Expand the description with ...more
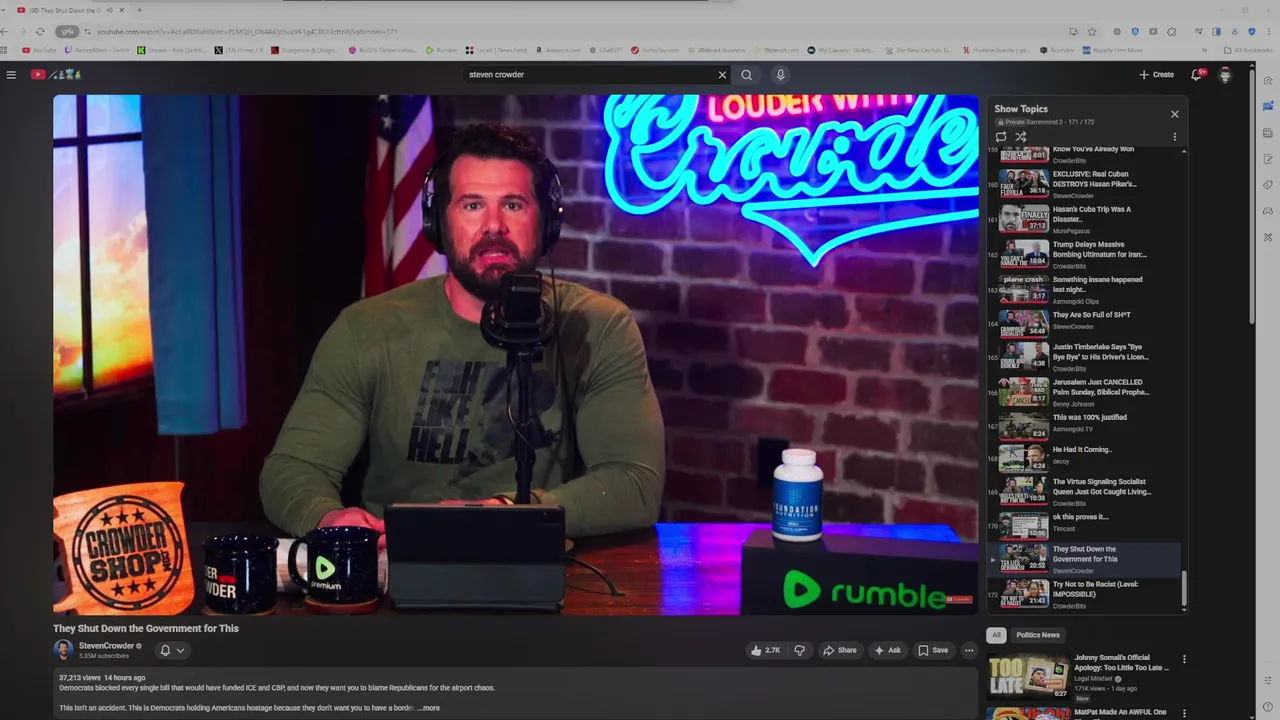The width and height of the screenshot is (1280, 720). 428,708
